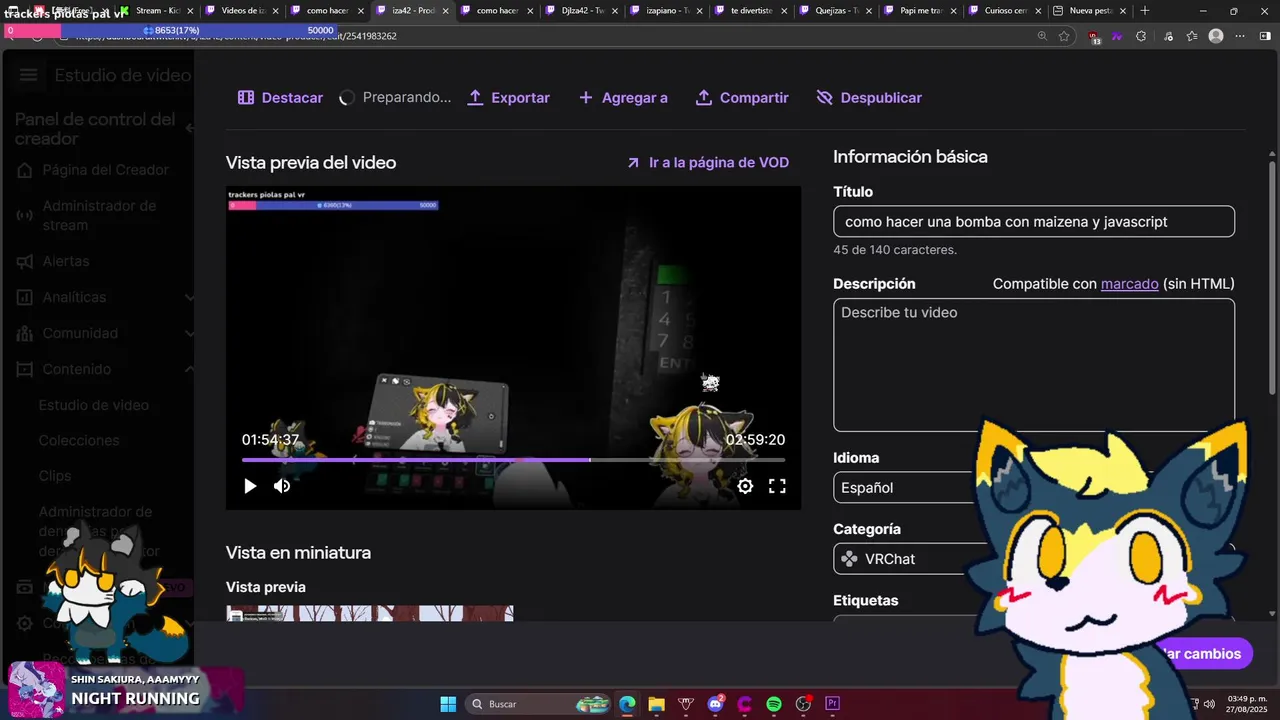Click the Analíticas chart icon
Image resolution: width=1280 pixels, height=720 pixels.
pos(25,297)
